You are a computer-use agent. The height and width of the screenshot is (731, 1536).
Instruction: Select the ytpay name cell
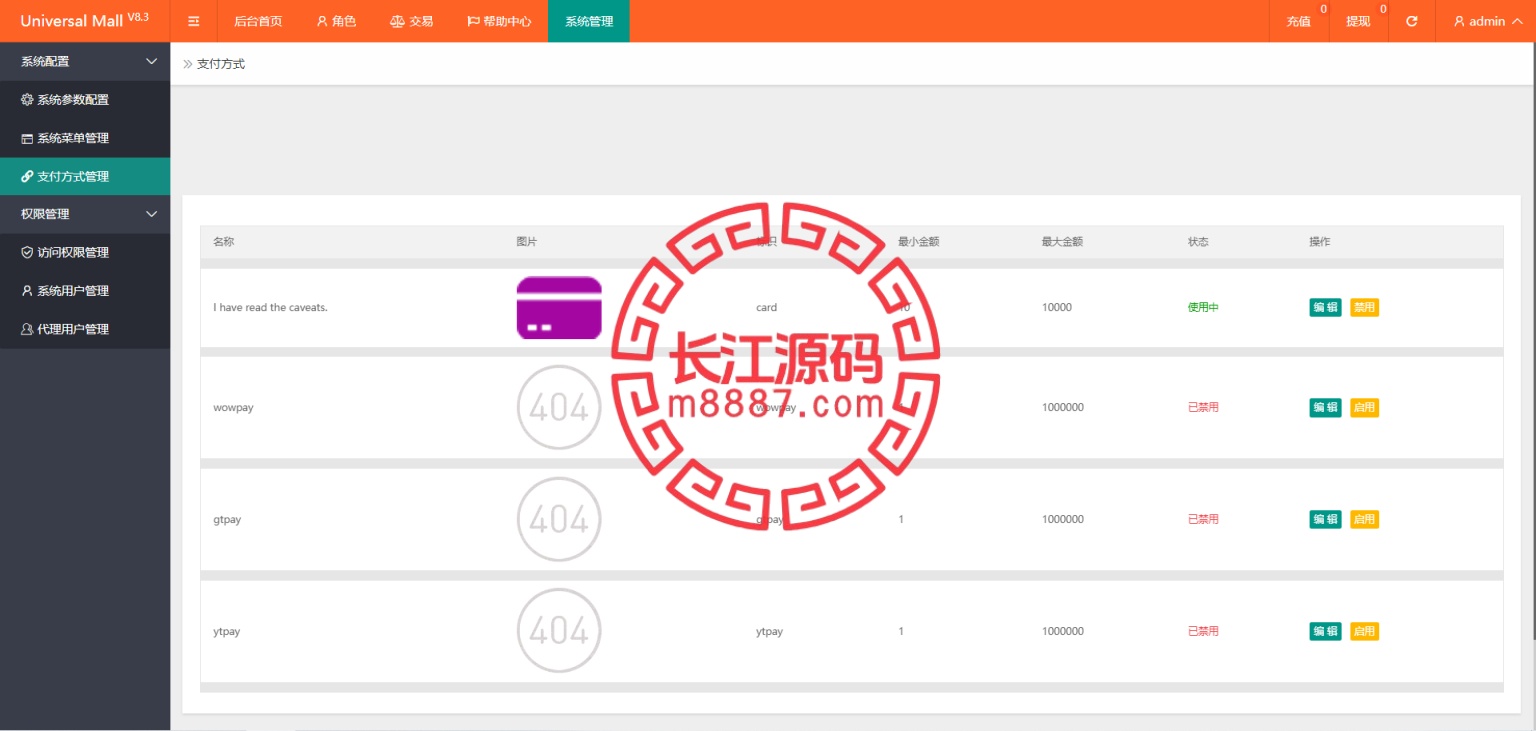coord(226,631)
